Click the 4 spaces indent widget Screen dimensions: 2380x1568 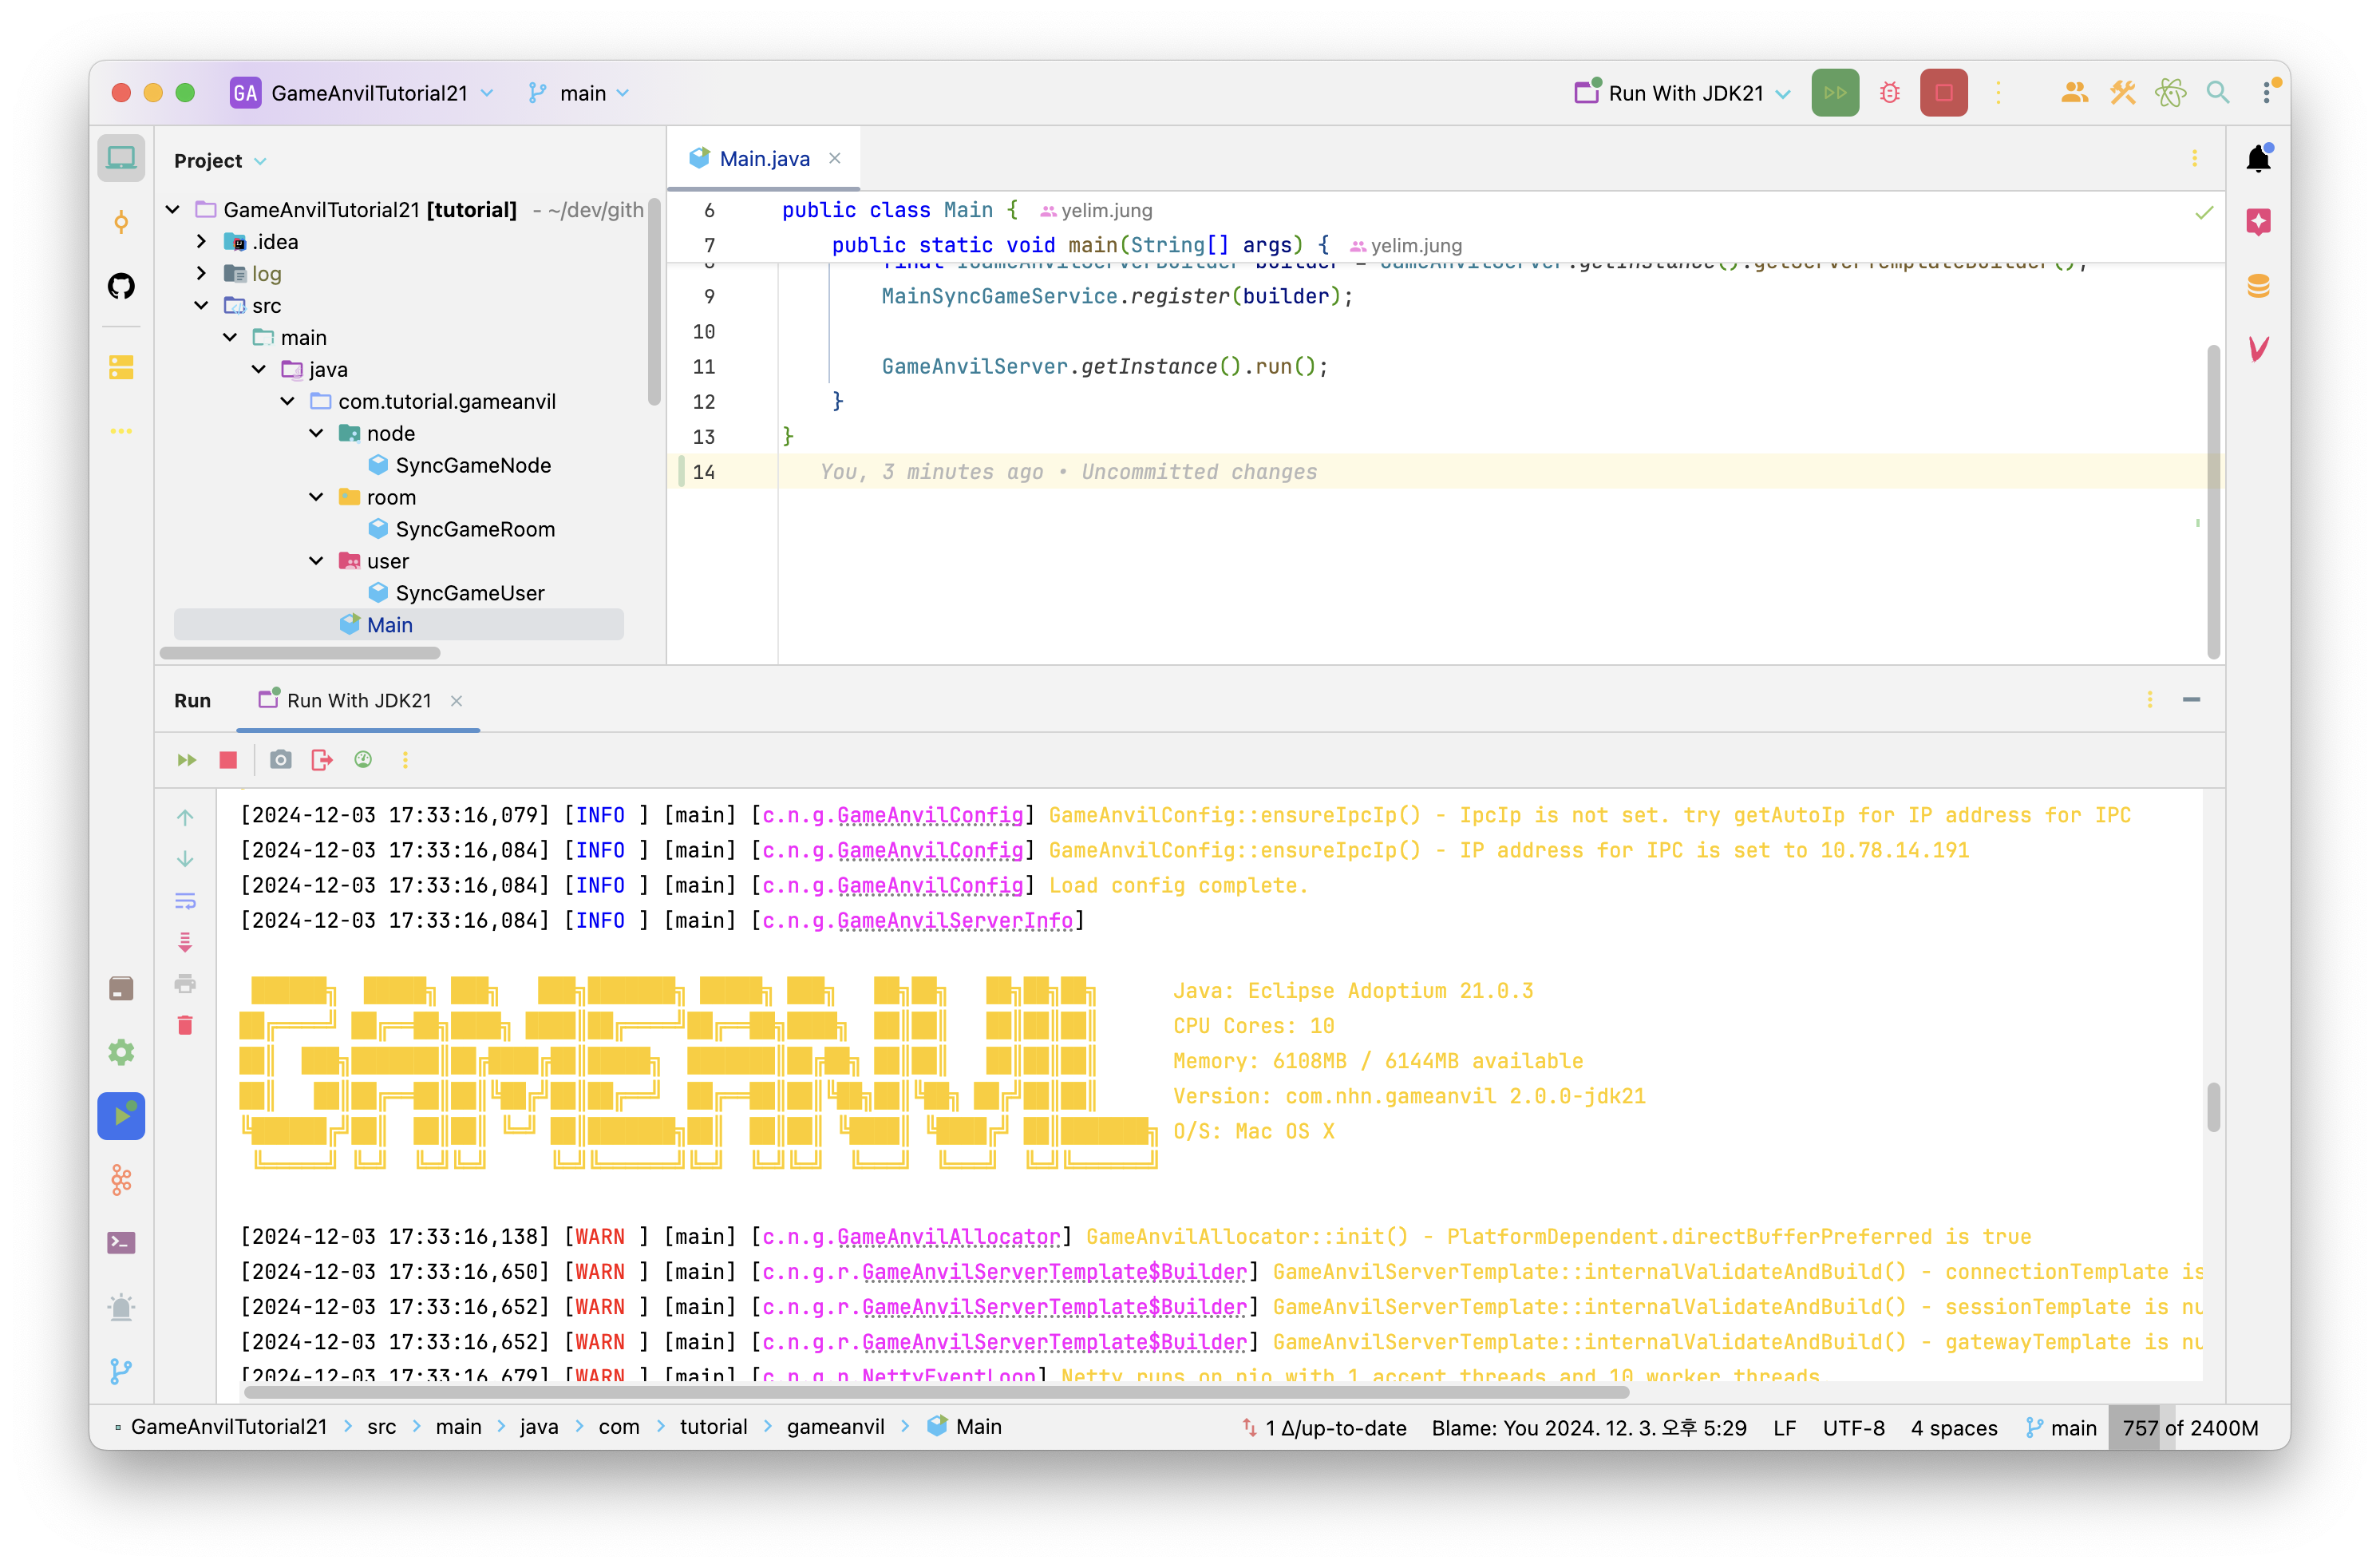click(x=1953, y=1428)
